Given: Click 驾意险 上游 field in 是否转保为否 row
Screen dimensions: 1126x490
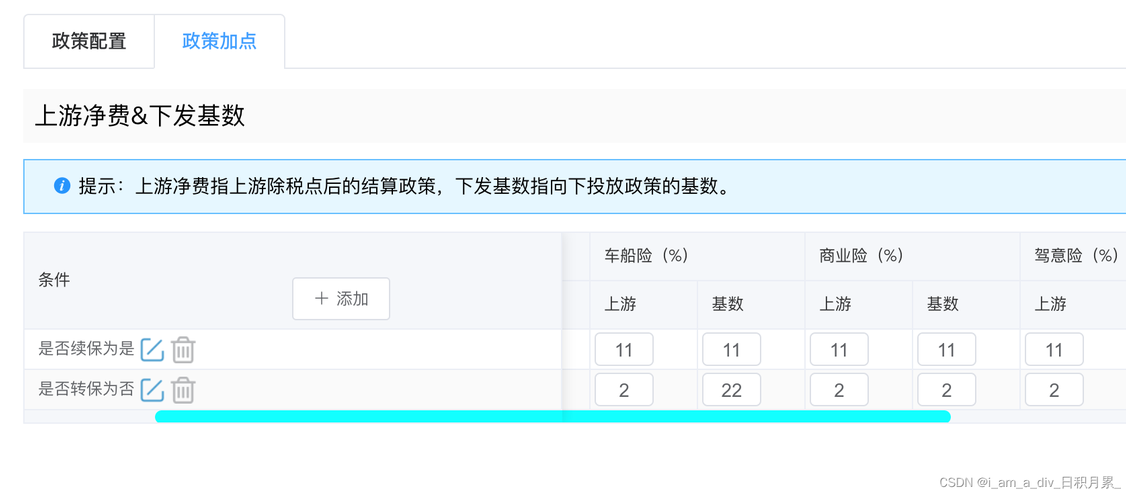Looking at the screenshot, I should click(x=1054, y=390).
